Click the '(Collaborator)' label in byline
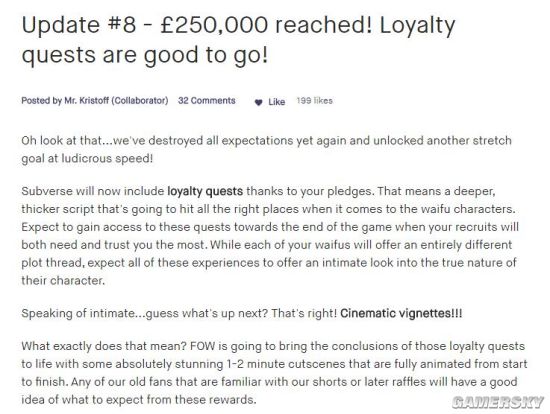Image resolution: width=550 pixels, height=414 pixels. [140, 101]
